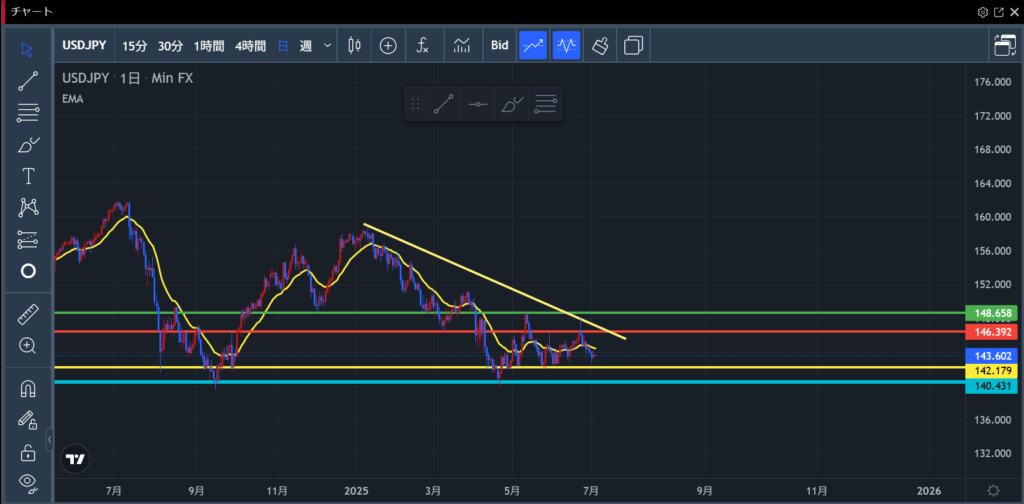Open multi-chart layout icon at top right
Viewport: 1024px width, 504px height.
1005,46
